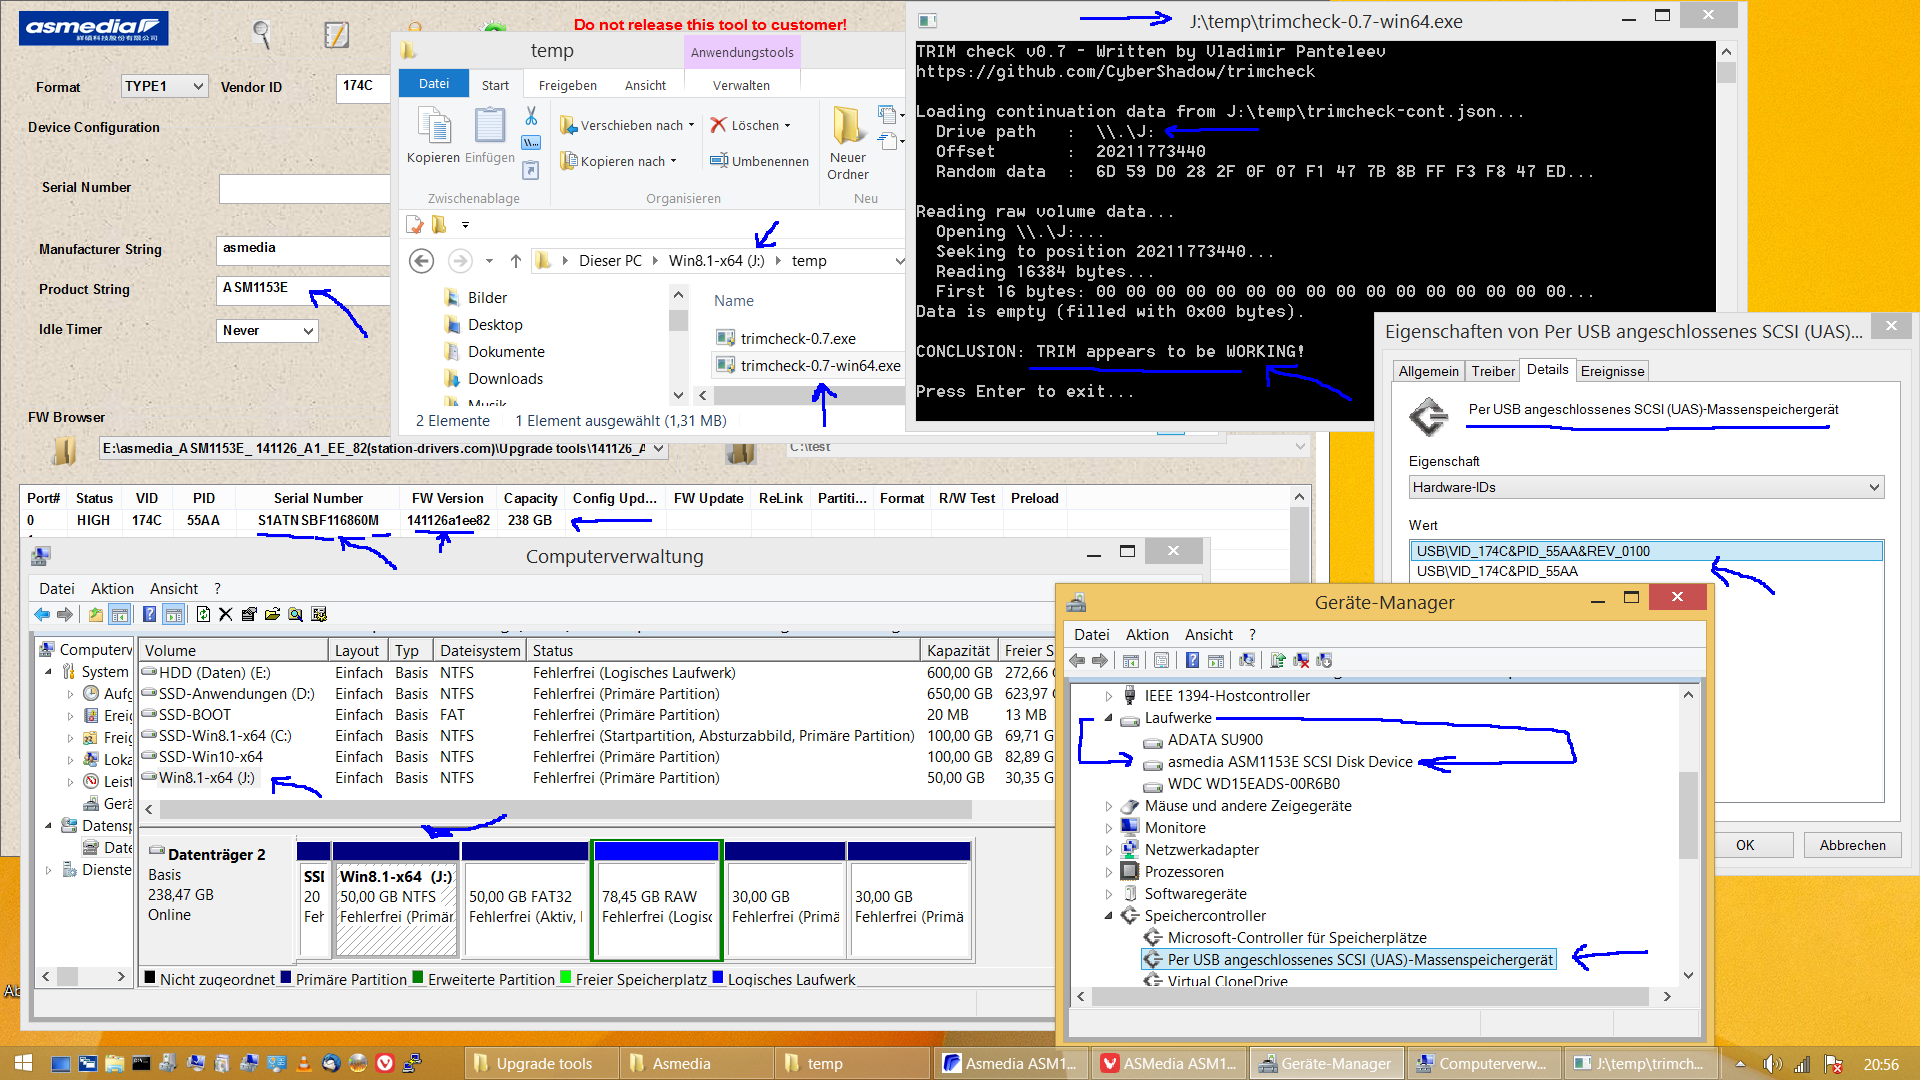Open the Aktion menu in Geräte-Manager
Image resolution: width=1920 pixels, height=1080 pixels.
(x=1147, y=634)
